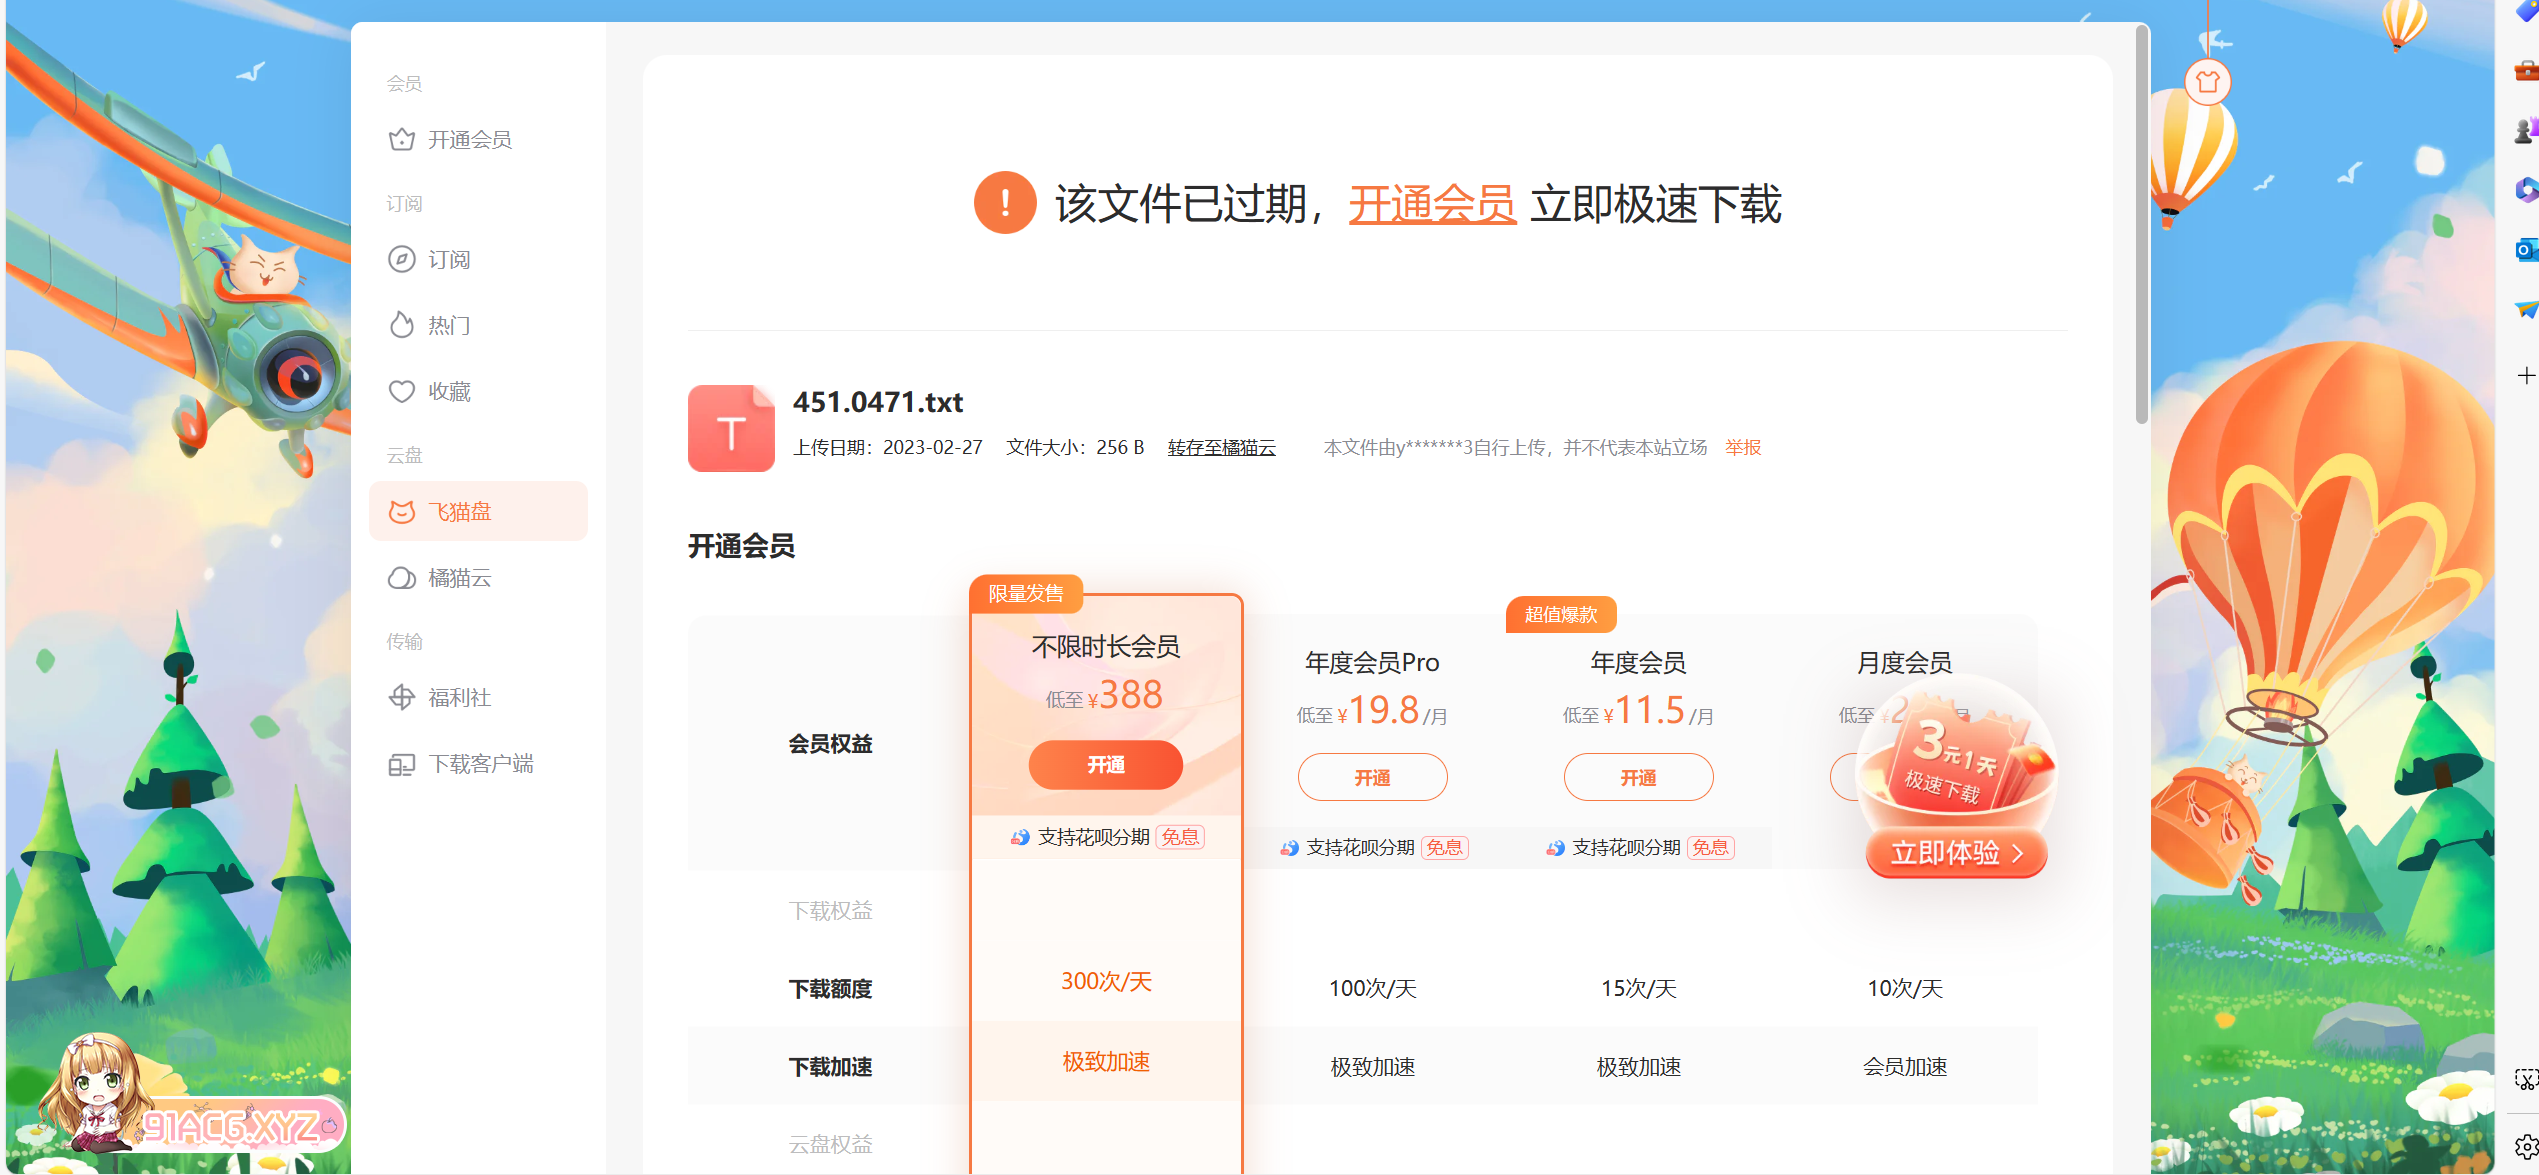Click the plus icon in browser sidebar
The width and height of the screenshot is (2539, 1175).
coord(2525,376)
